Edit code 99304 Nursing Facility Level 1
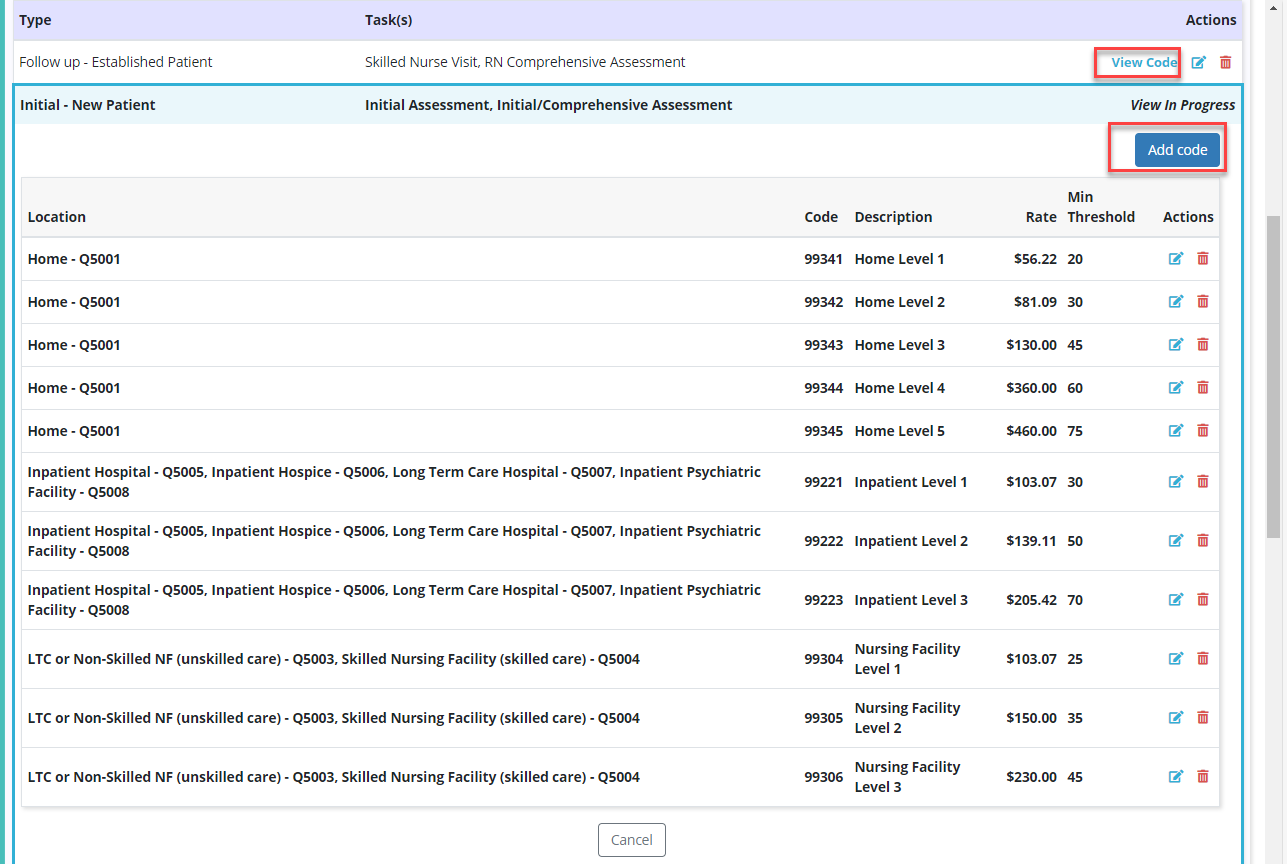 1176,659
